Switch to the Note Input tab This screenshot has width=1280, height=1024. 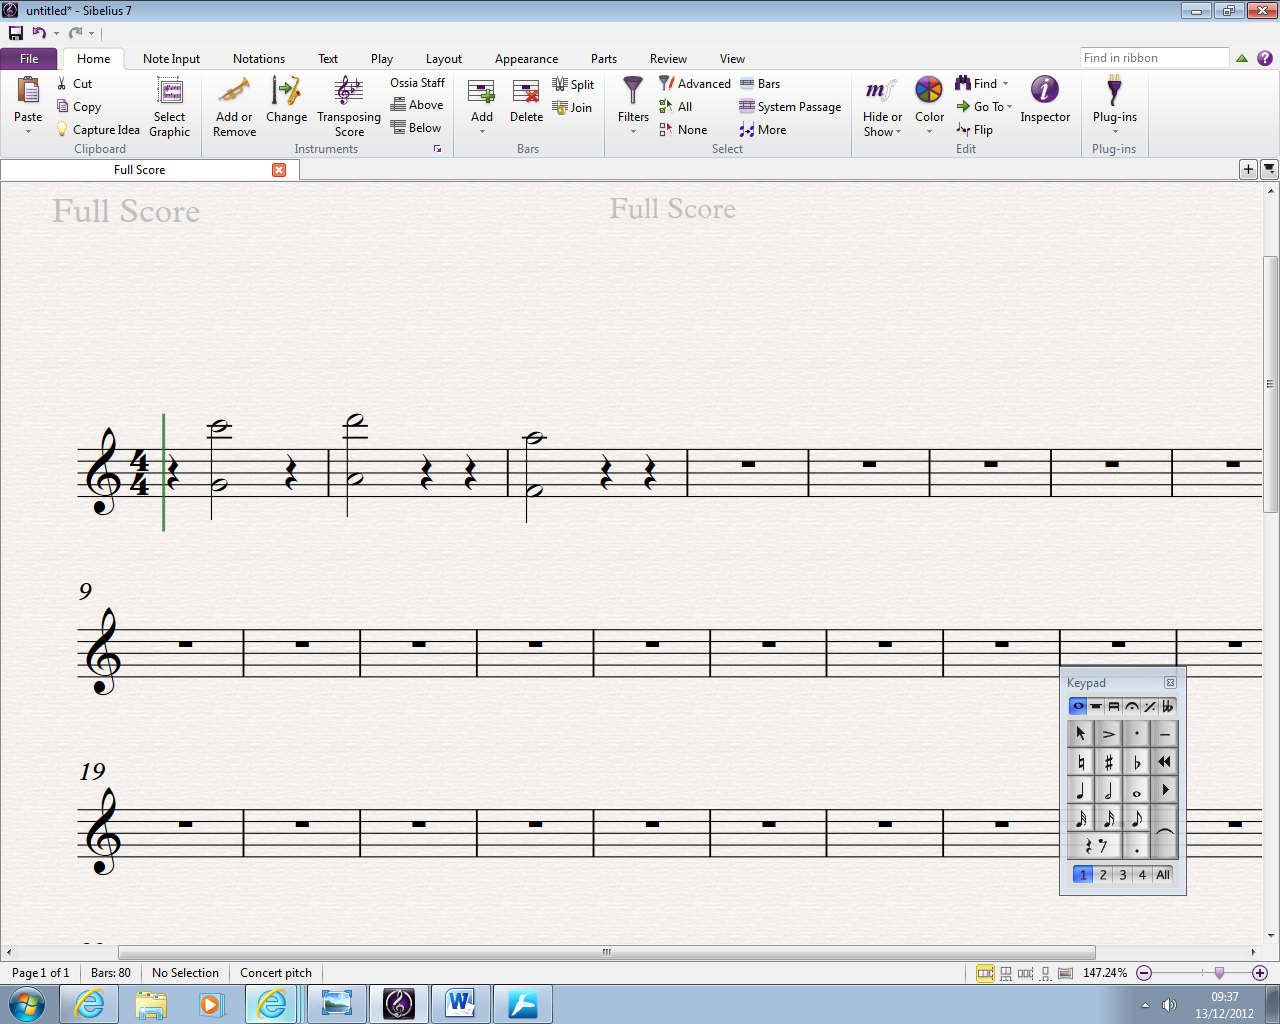click(x=171, y=59)
